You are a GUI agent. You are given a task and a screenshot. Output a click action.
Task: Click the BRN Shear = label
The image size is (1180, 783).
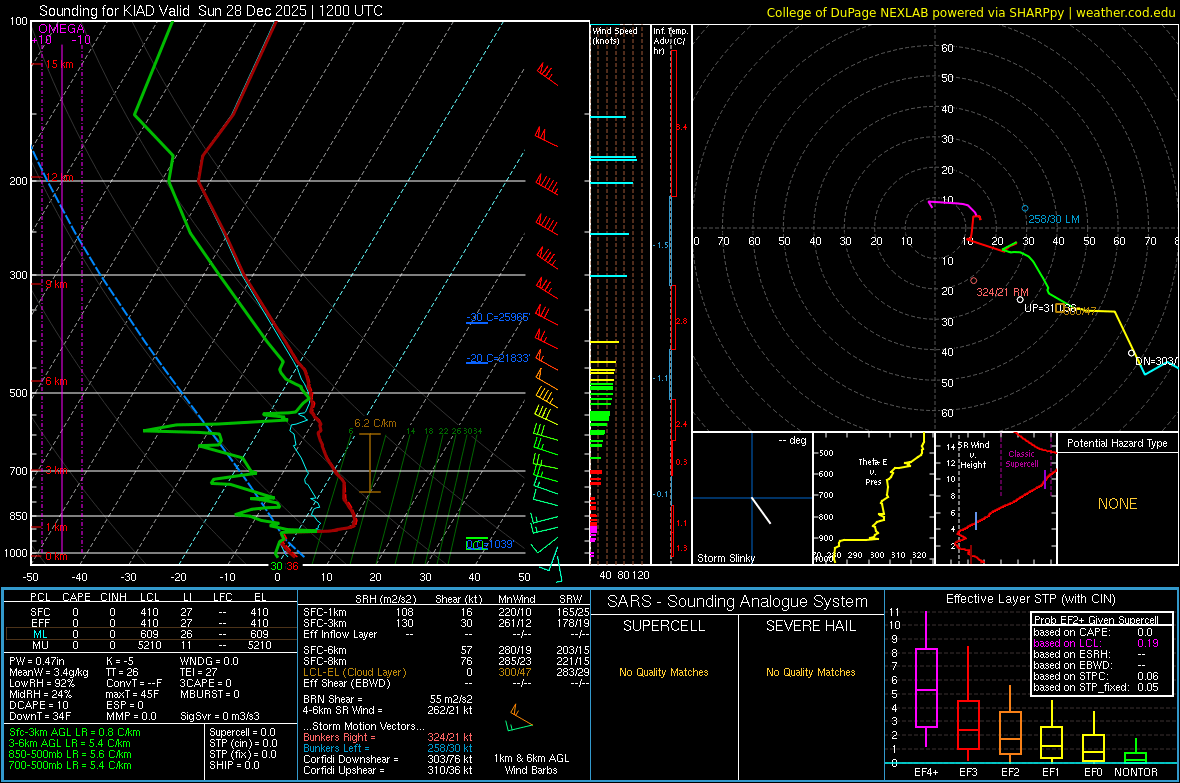click(333, 699)
